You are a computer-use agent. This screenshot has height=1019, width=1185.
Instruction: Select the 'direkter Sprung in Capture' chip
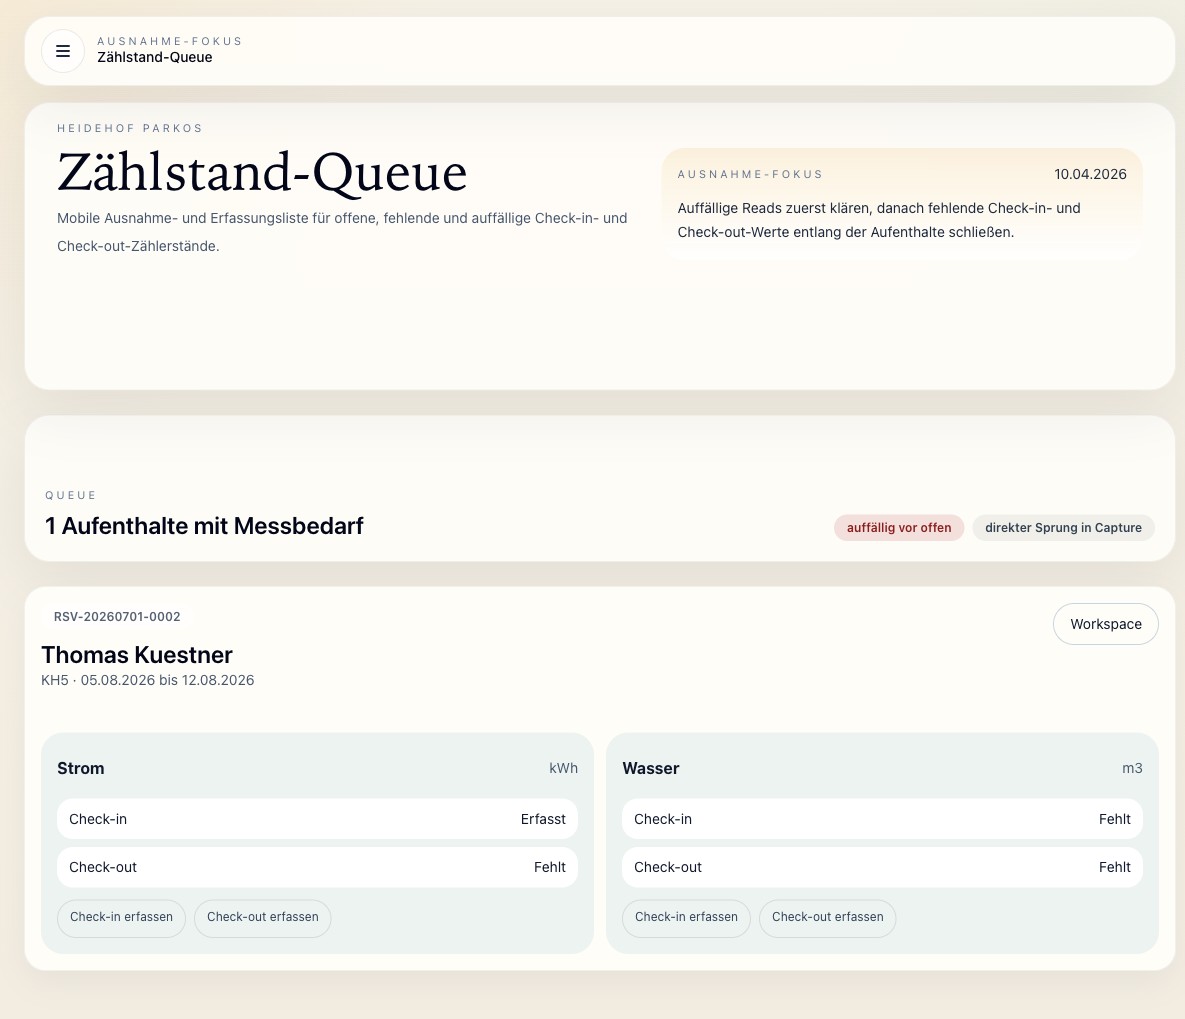point(1063,528)
